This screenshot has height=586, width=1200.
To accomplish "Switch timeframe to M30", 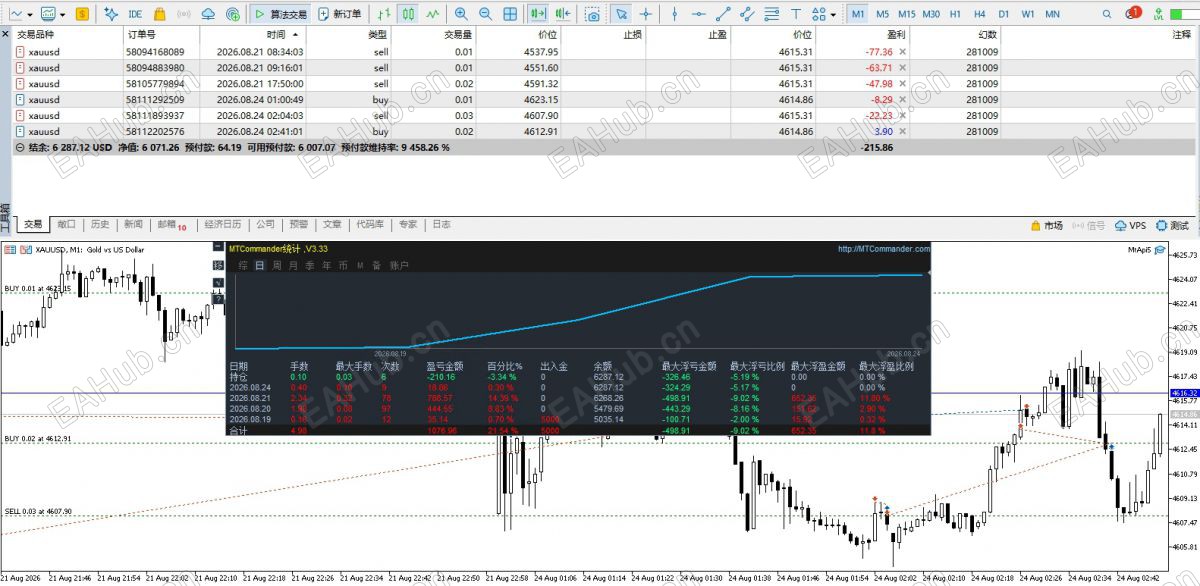I will pos(931,15).
